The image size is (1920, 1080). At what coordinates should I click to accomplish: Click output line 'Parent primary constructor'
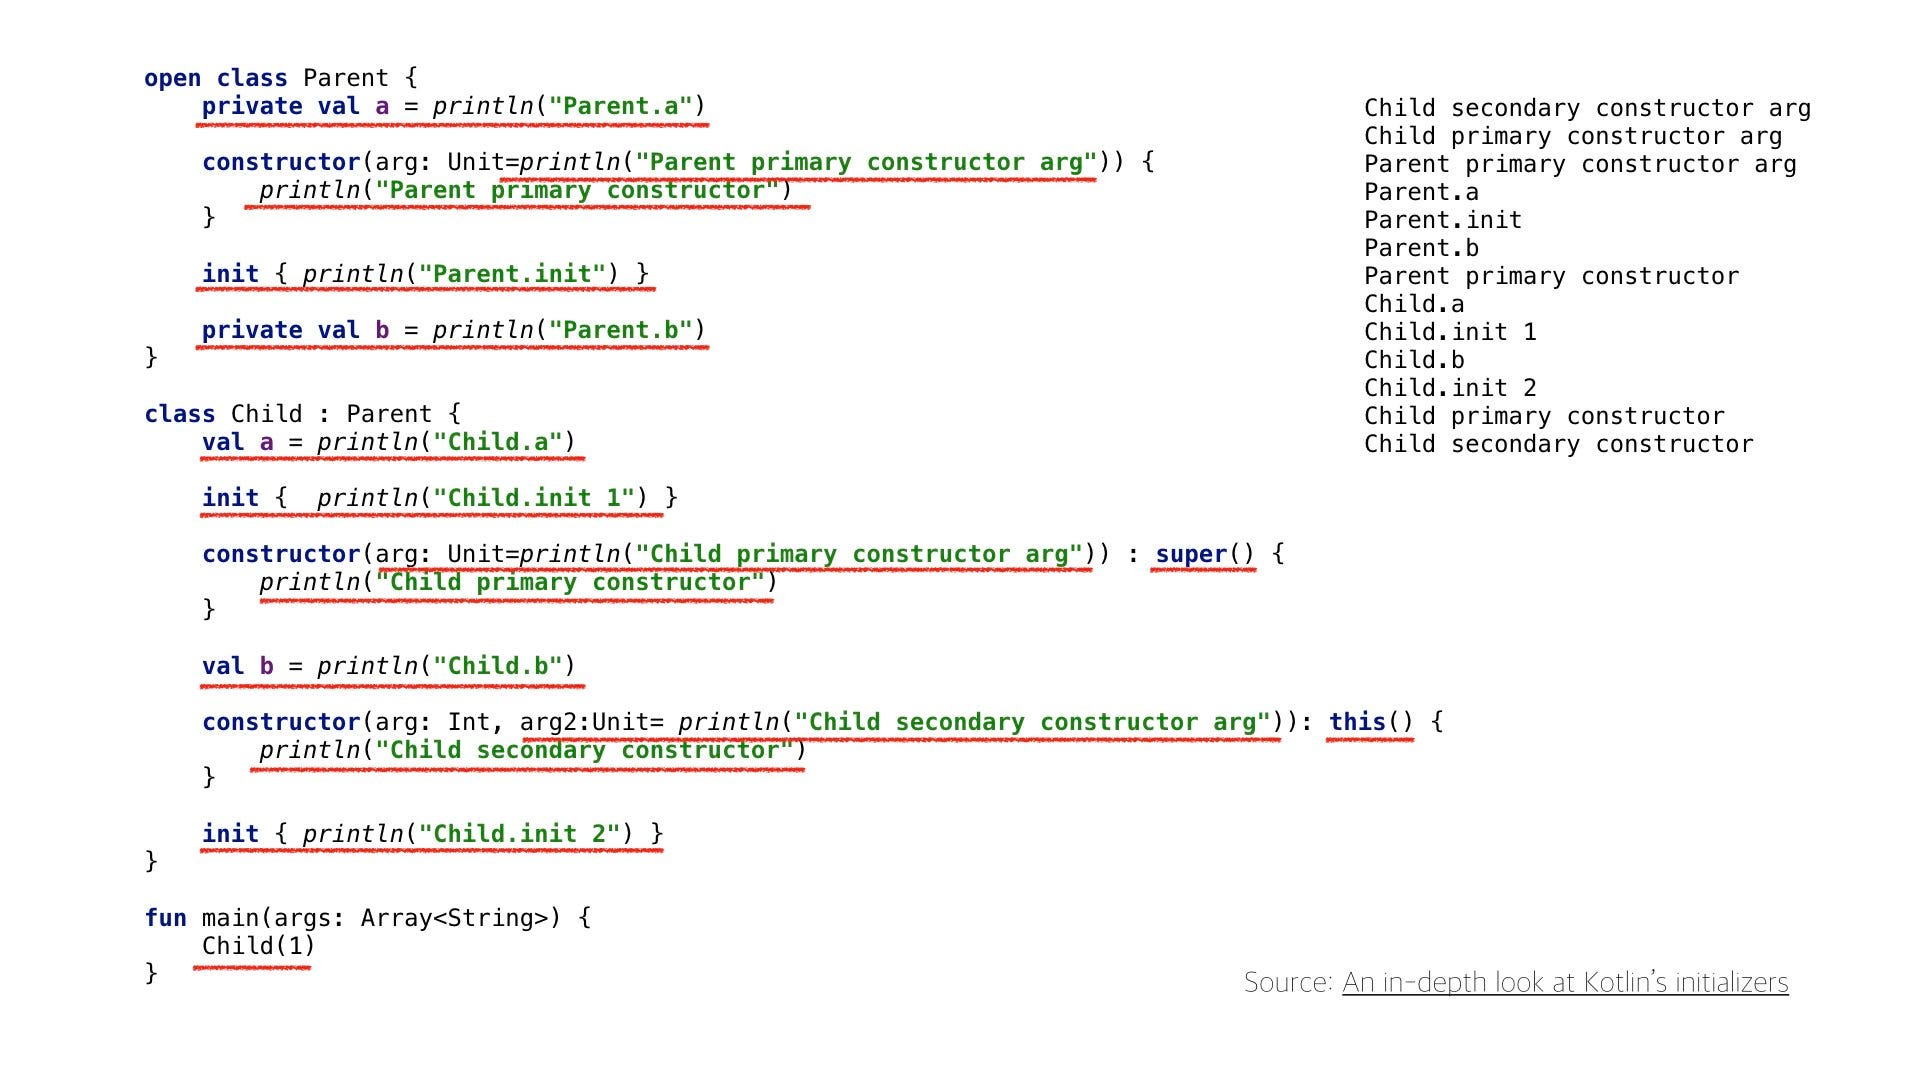(x=1551, y=276)
